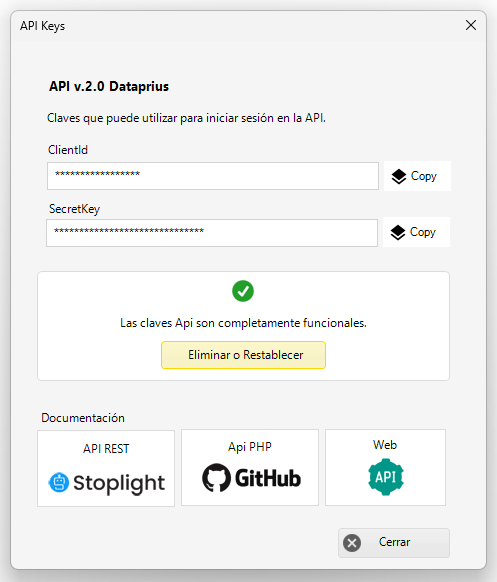Click the Web label above API icon

[x=385, y=445]
